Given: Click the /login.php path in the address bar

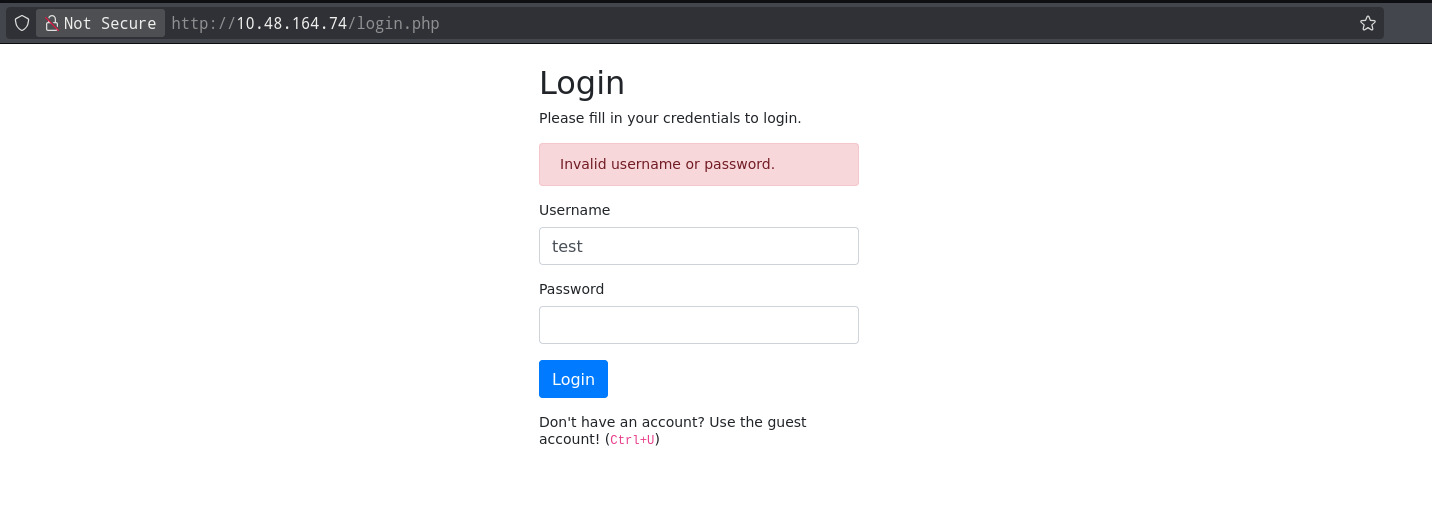Looking at the screenshot, I should [393, 23].
